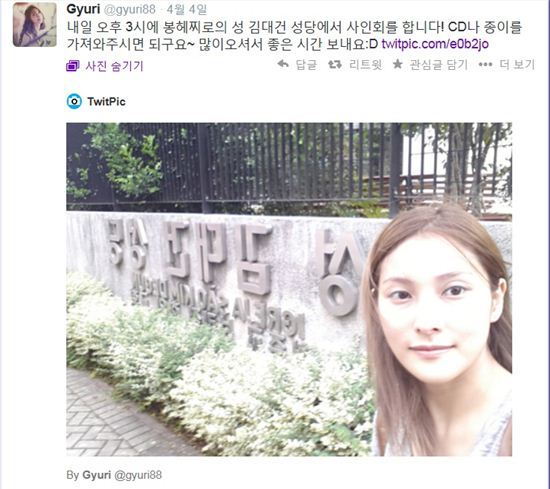Open the 4월 4일 tweet timestamp
This screenshot has width=550, height=489.
(x=187, y=9)
